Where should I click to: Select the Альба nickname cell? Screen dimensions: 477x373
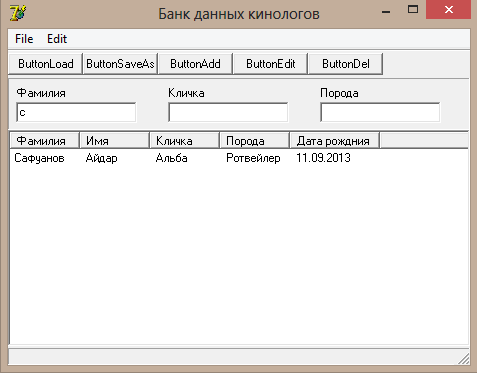(171, 158)
